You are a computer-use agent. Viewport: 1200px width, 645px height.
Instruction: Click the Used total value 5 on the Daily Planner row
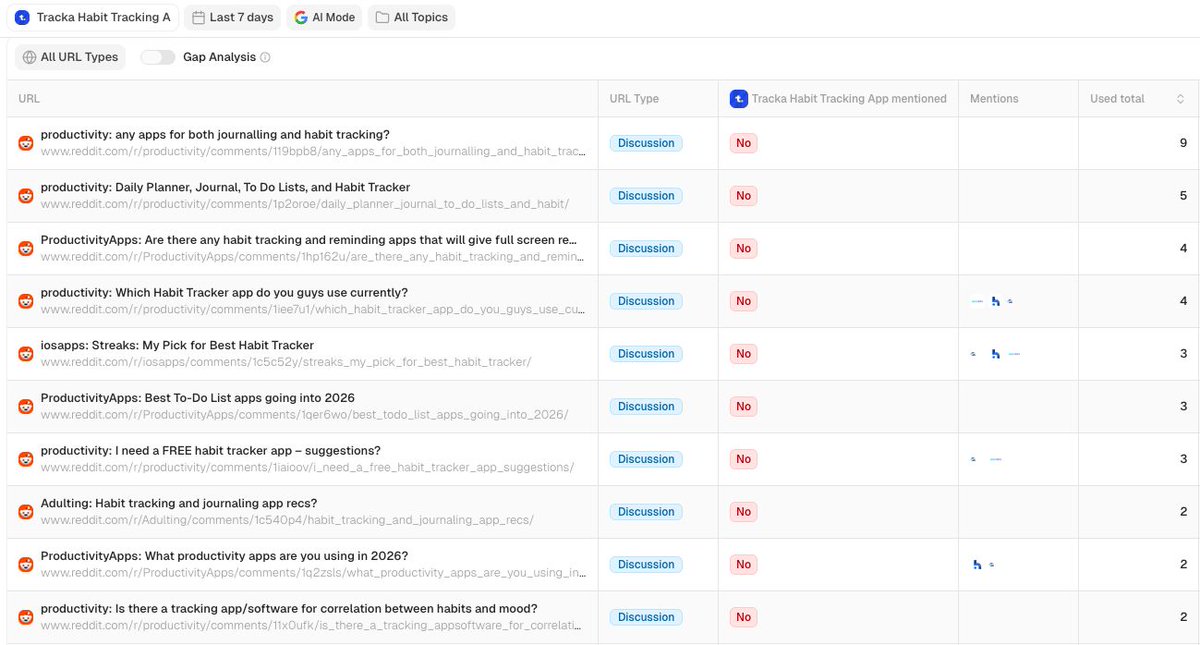(x=1183, y=196)
